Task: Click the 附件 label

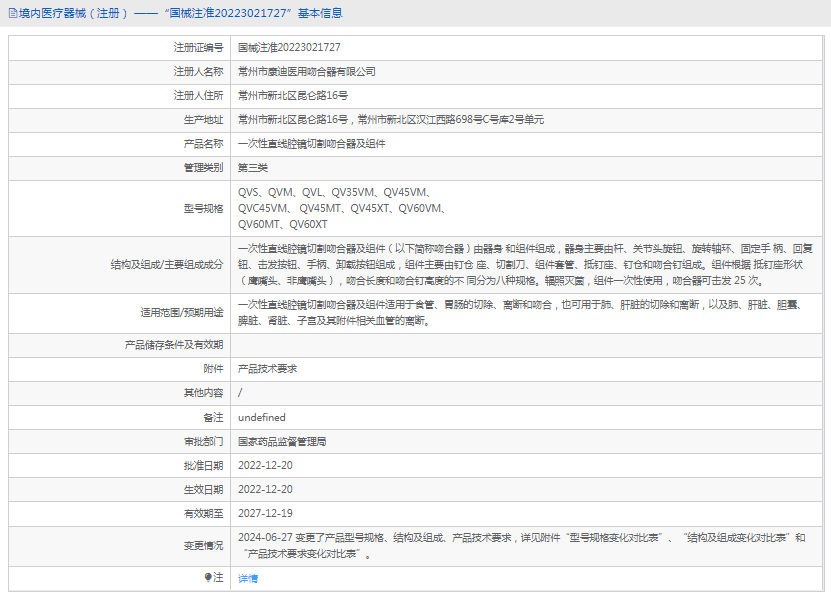Action: point(214,368)
